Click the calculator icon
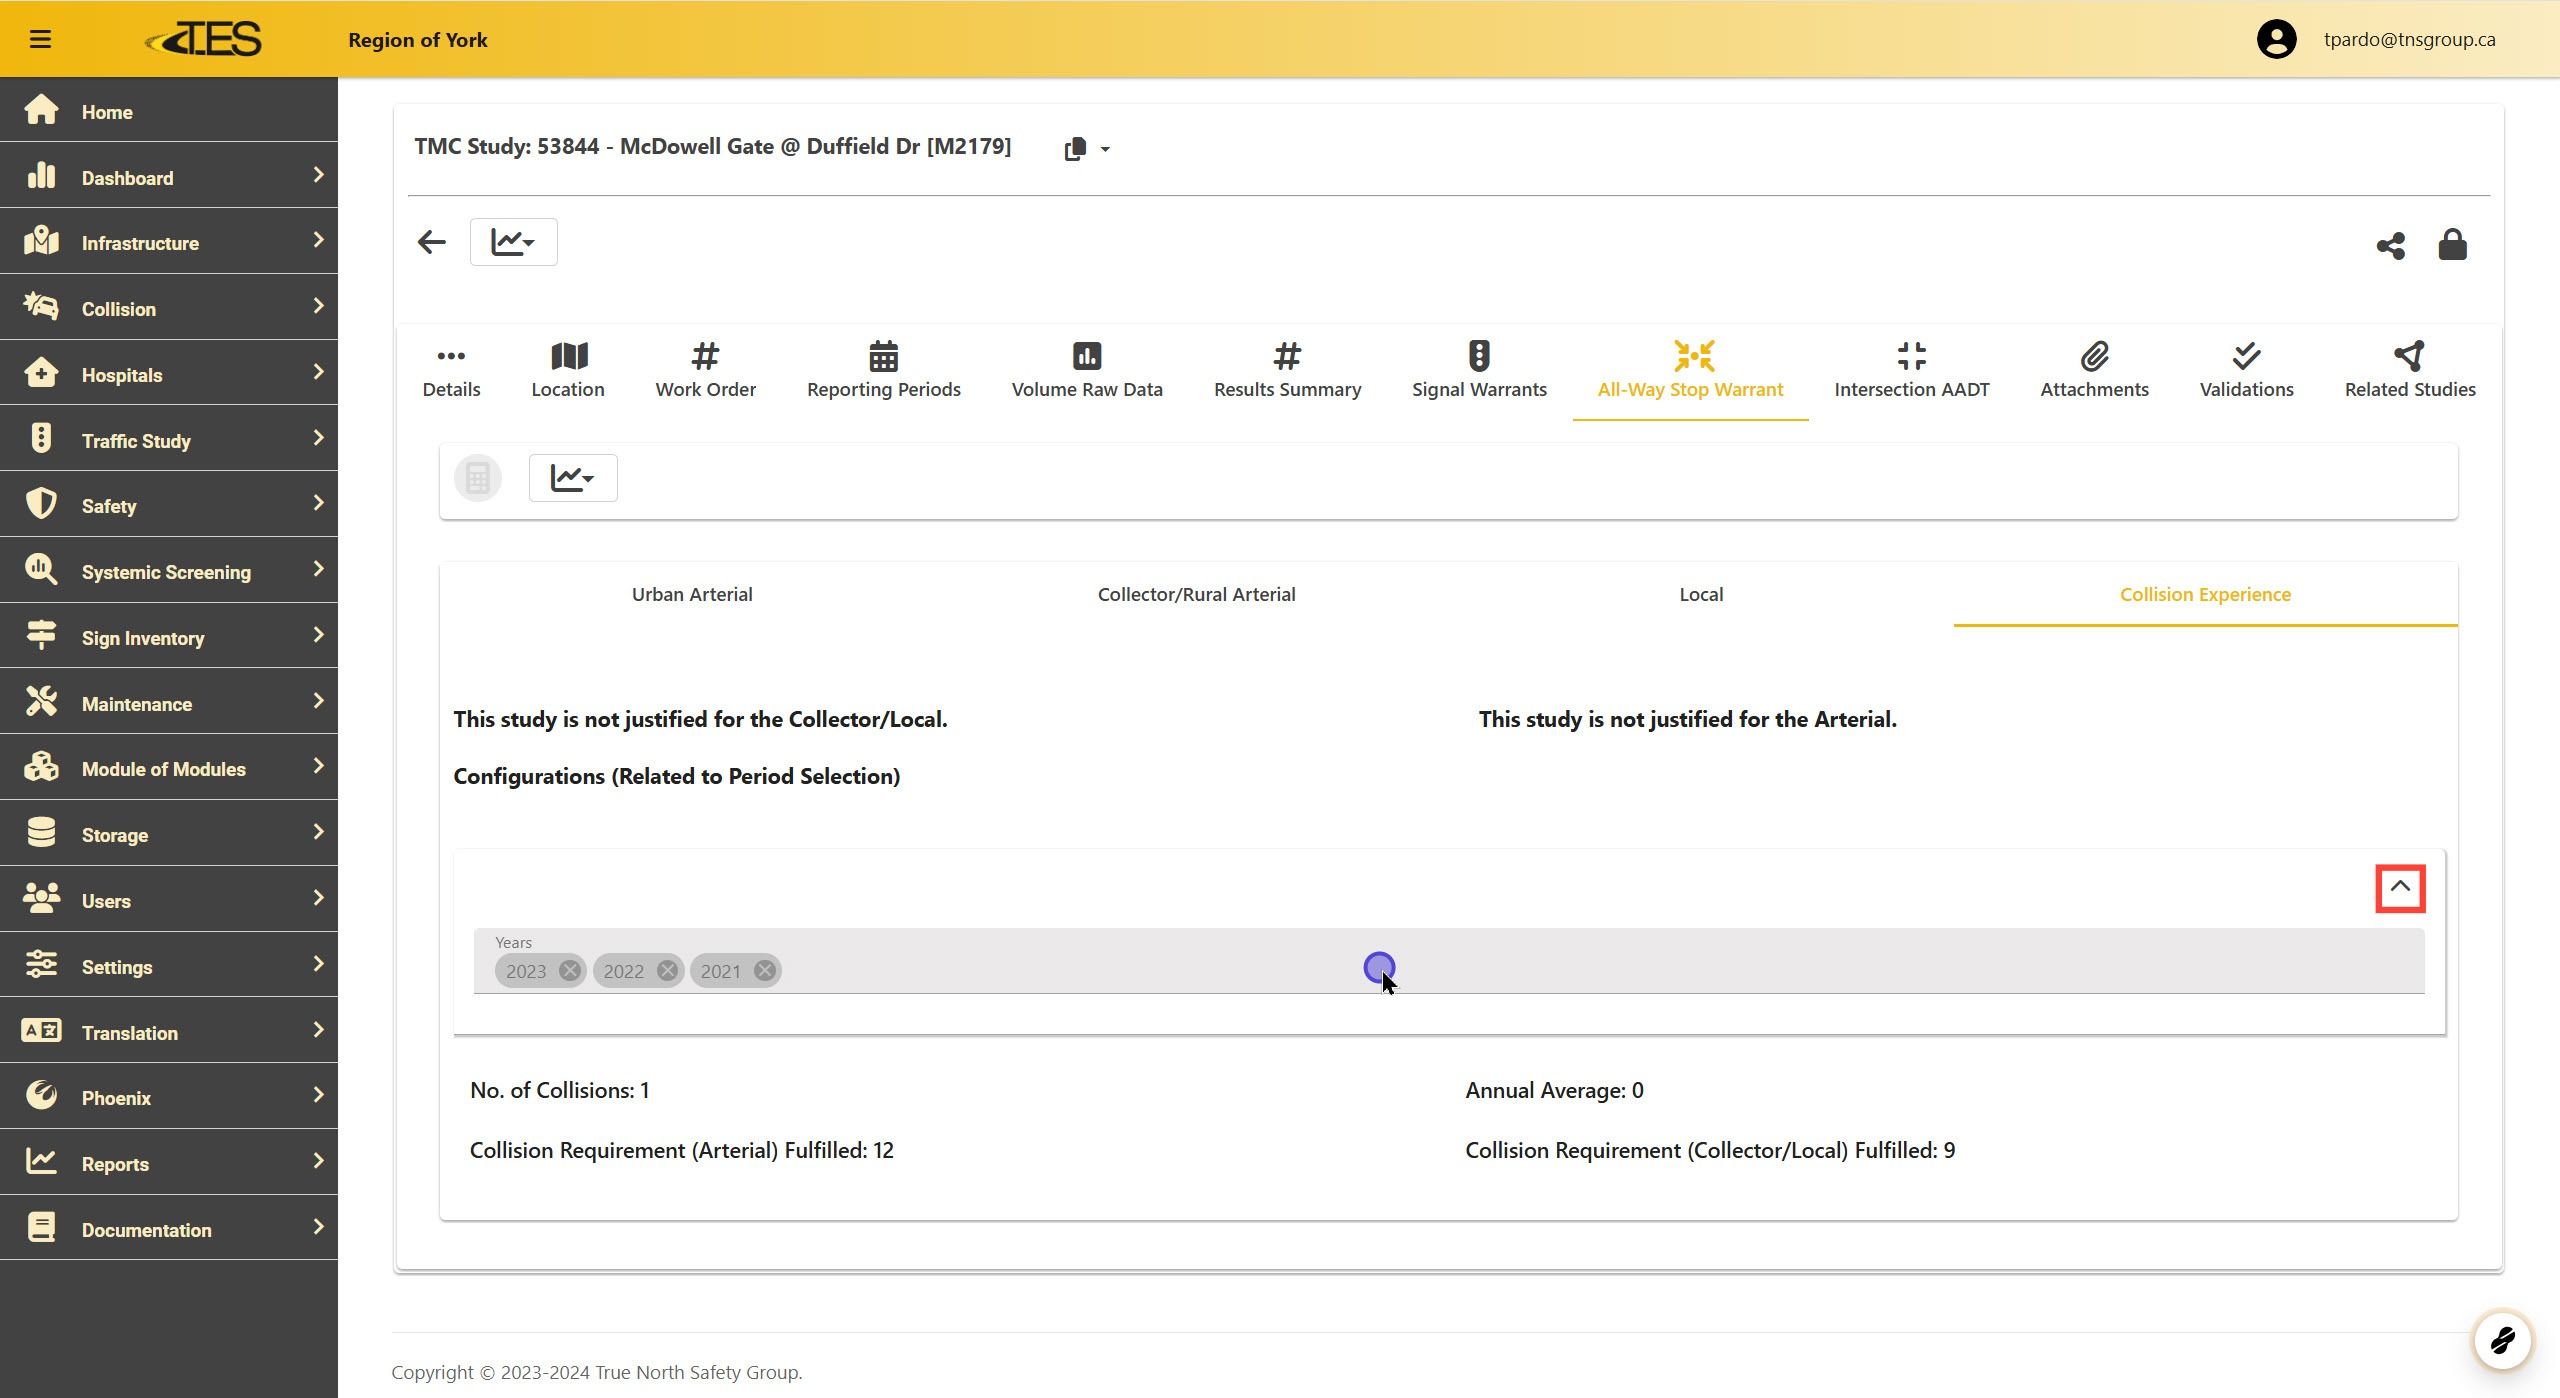Image resolution: width=2560 pixels, height=1398 pixels. pyautogui.click(x=478, y=478)
